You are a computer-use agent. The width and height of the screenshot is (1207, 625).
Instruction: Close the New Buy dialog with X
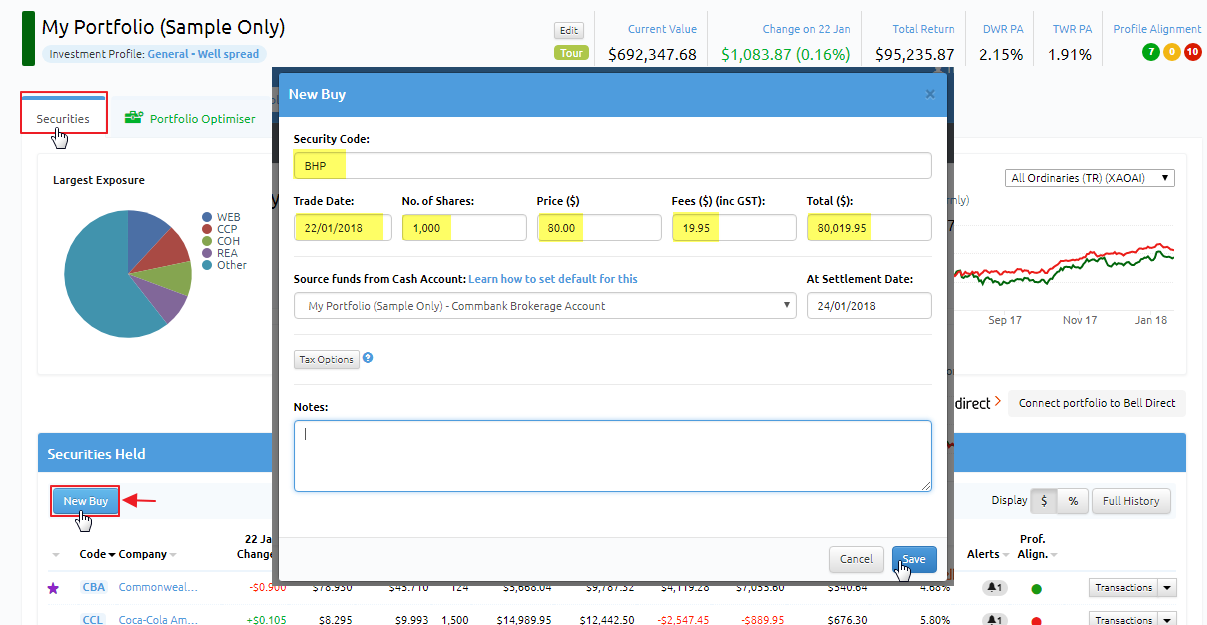930,94
